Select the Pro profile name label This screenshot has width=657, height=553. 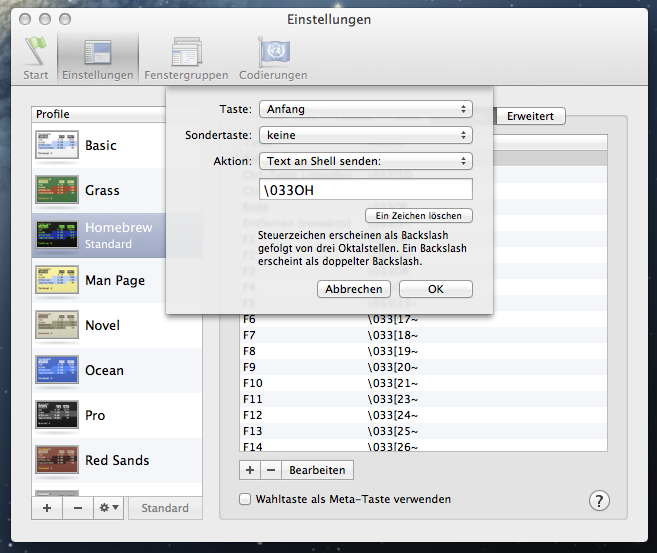[95, 415]
